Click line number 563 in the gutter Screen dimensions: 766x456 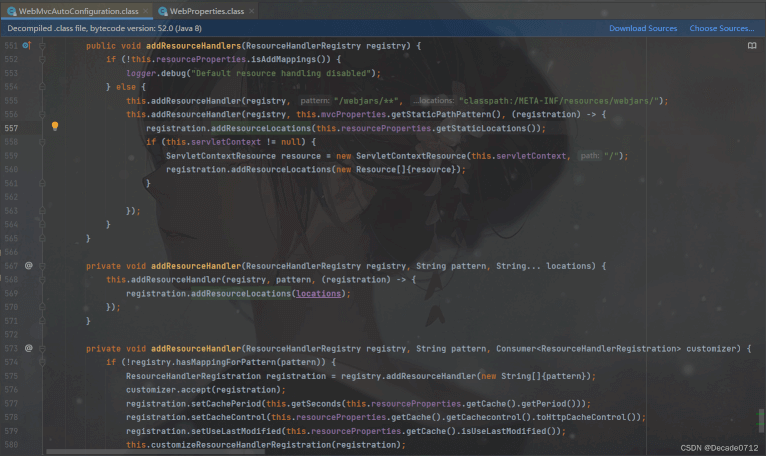[11, 211]
